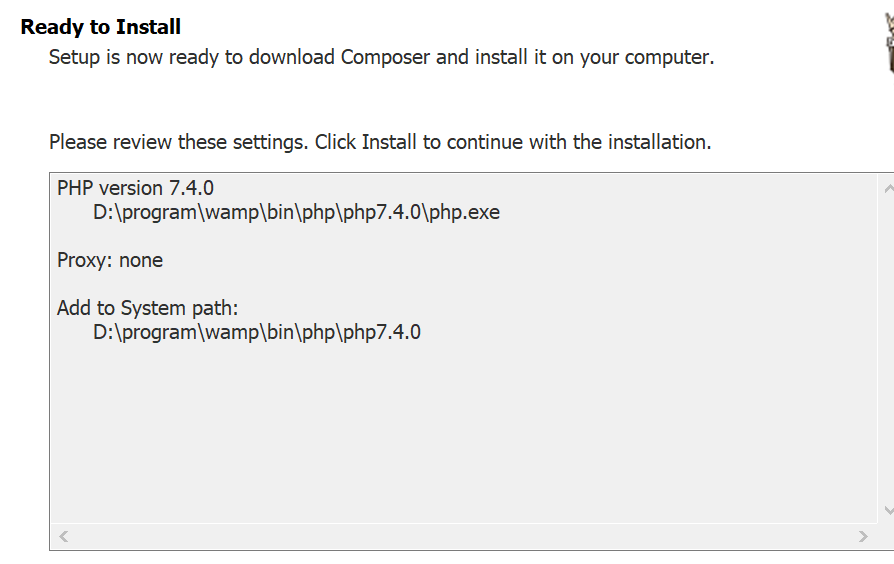The height and width of the screenshot is (564, 894).
Task: Click the Composer installer logo icon
Action: point(888,45)
